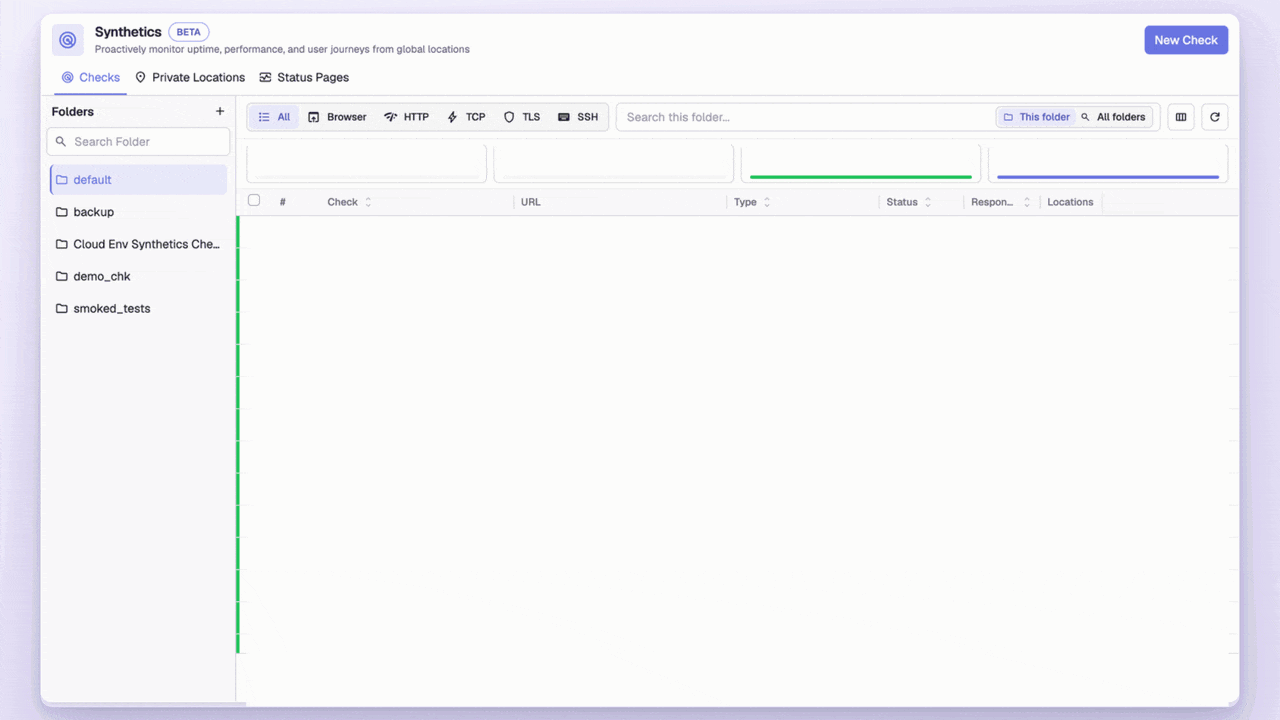
Task: Open Cloud Env Synthetics Checks folder
Action: click(138, 244)
